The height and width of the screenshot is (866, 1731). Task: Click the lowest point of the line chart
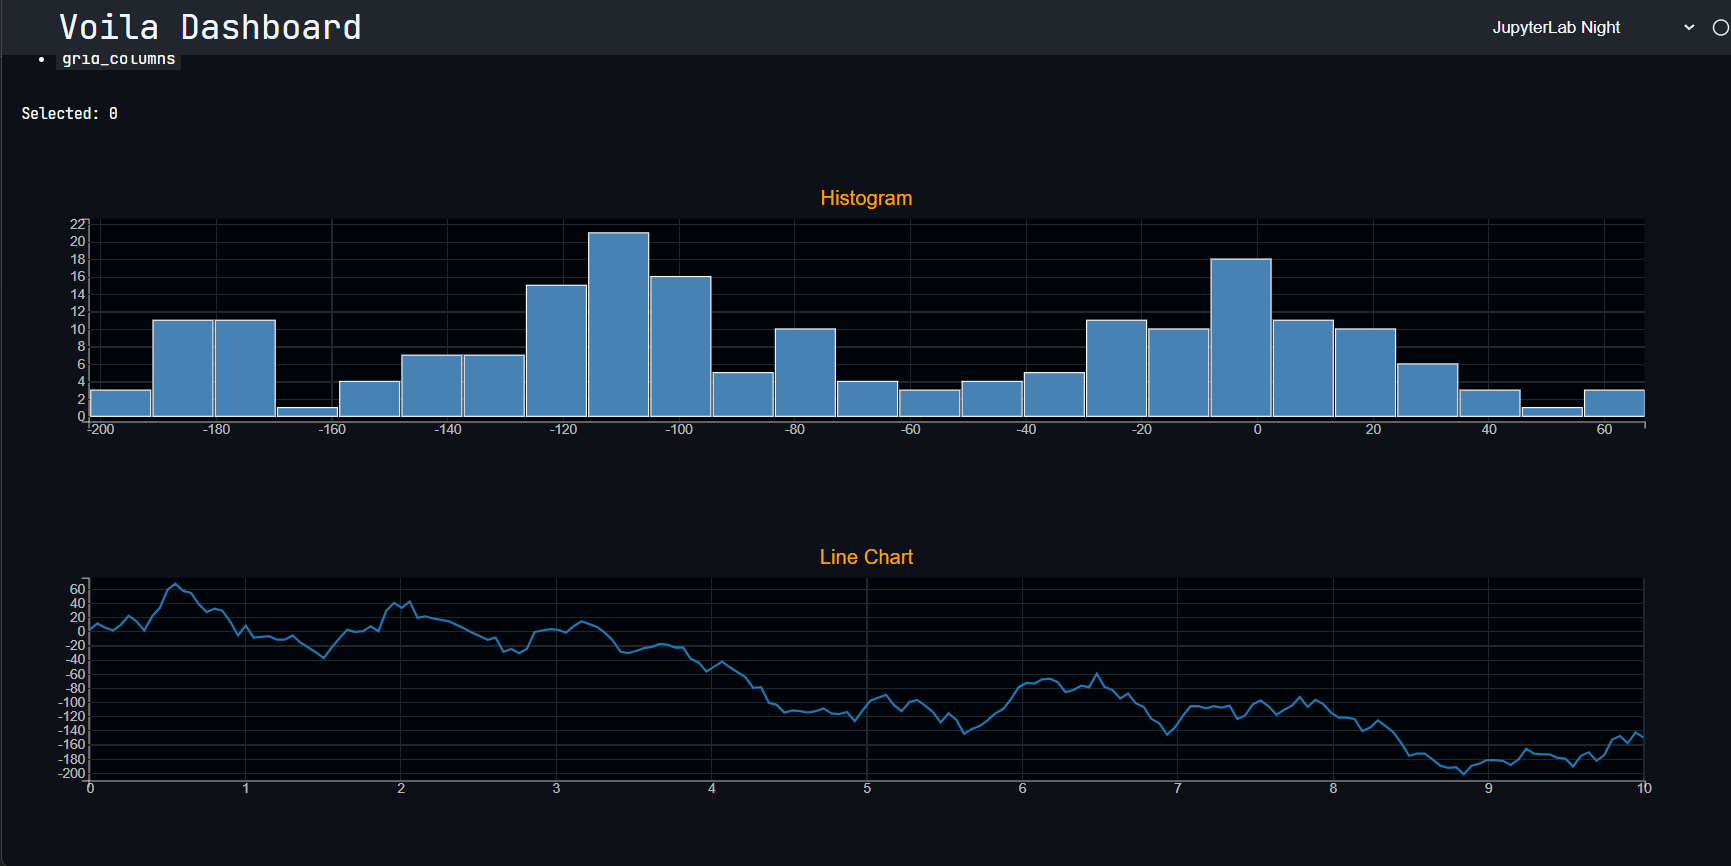click(x=1464, y=773)
